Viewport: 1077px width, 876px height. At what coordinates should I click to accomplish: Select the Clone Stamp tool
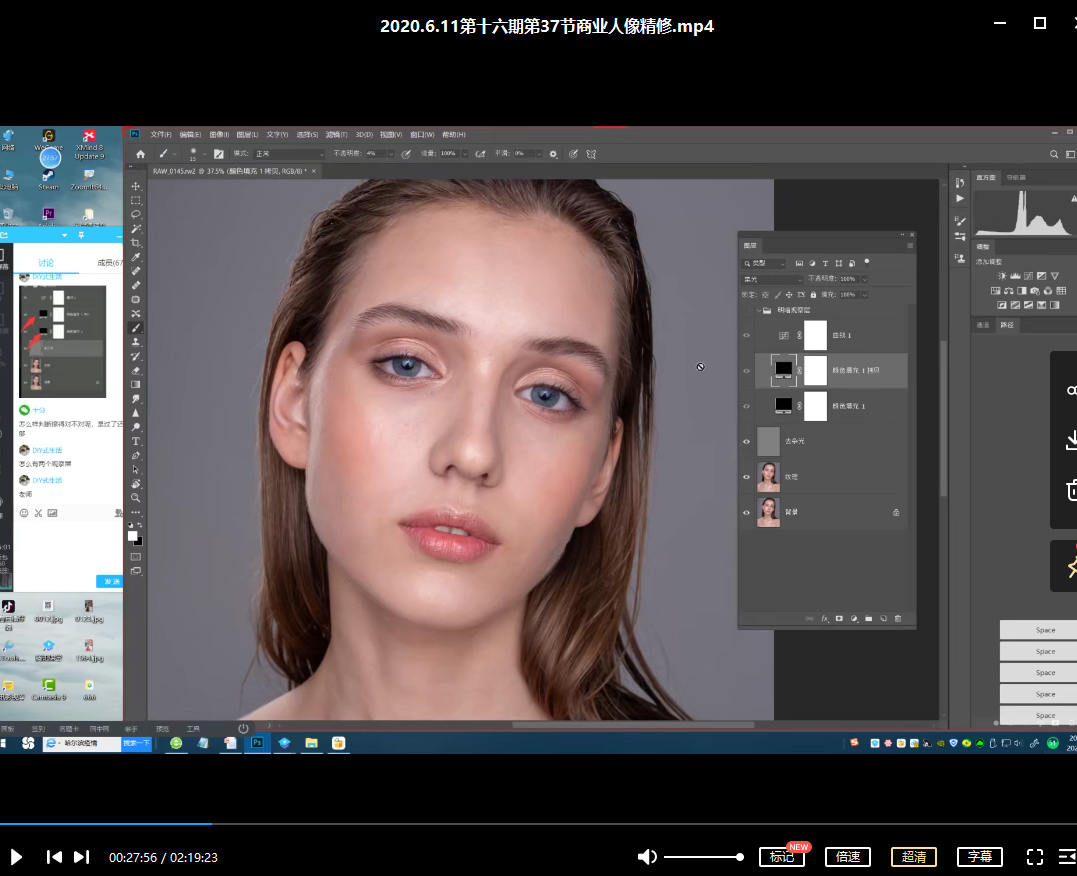pyautogui.click(x=136, y=342)
